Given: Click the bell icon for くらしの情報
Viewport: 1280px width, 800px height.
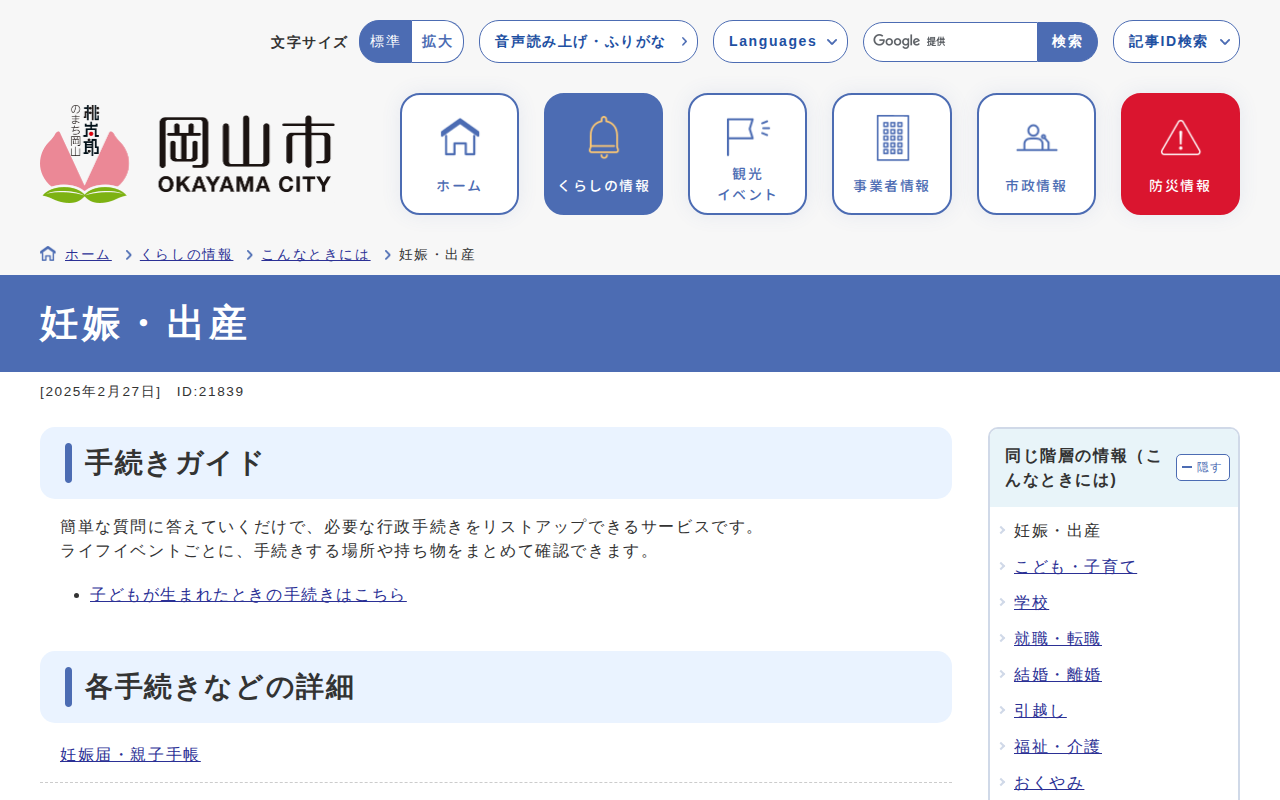Looking at the screenshot, I should 603,137.
